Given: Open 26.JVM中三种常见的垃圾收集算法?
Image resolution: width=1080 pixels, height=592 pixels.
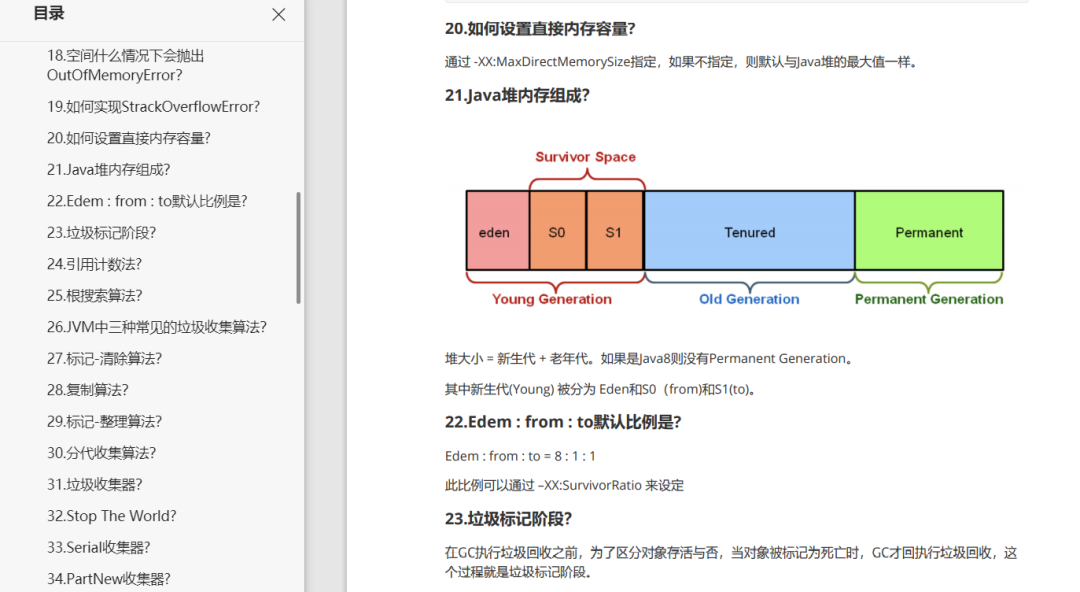Looking at the screenshot, I should 156,327.
